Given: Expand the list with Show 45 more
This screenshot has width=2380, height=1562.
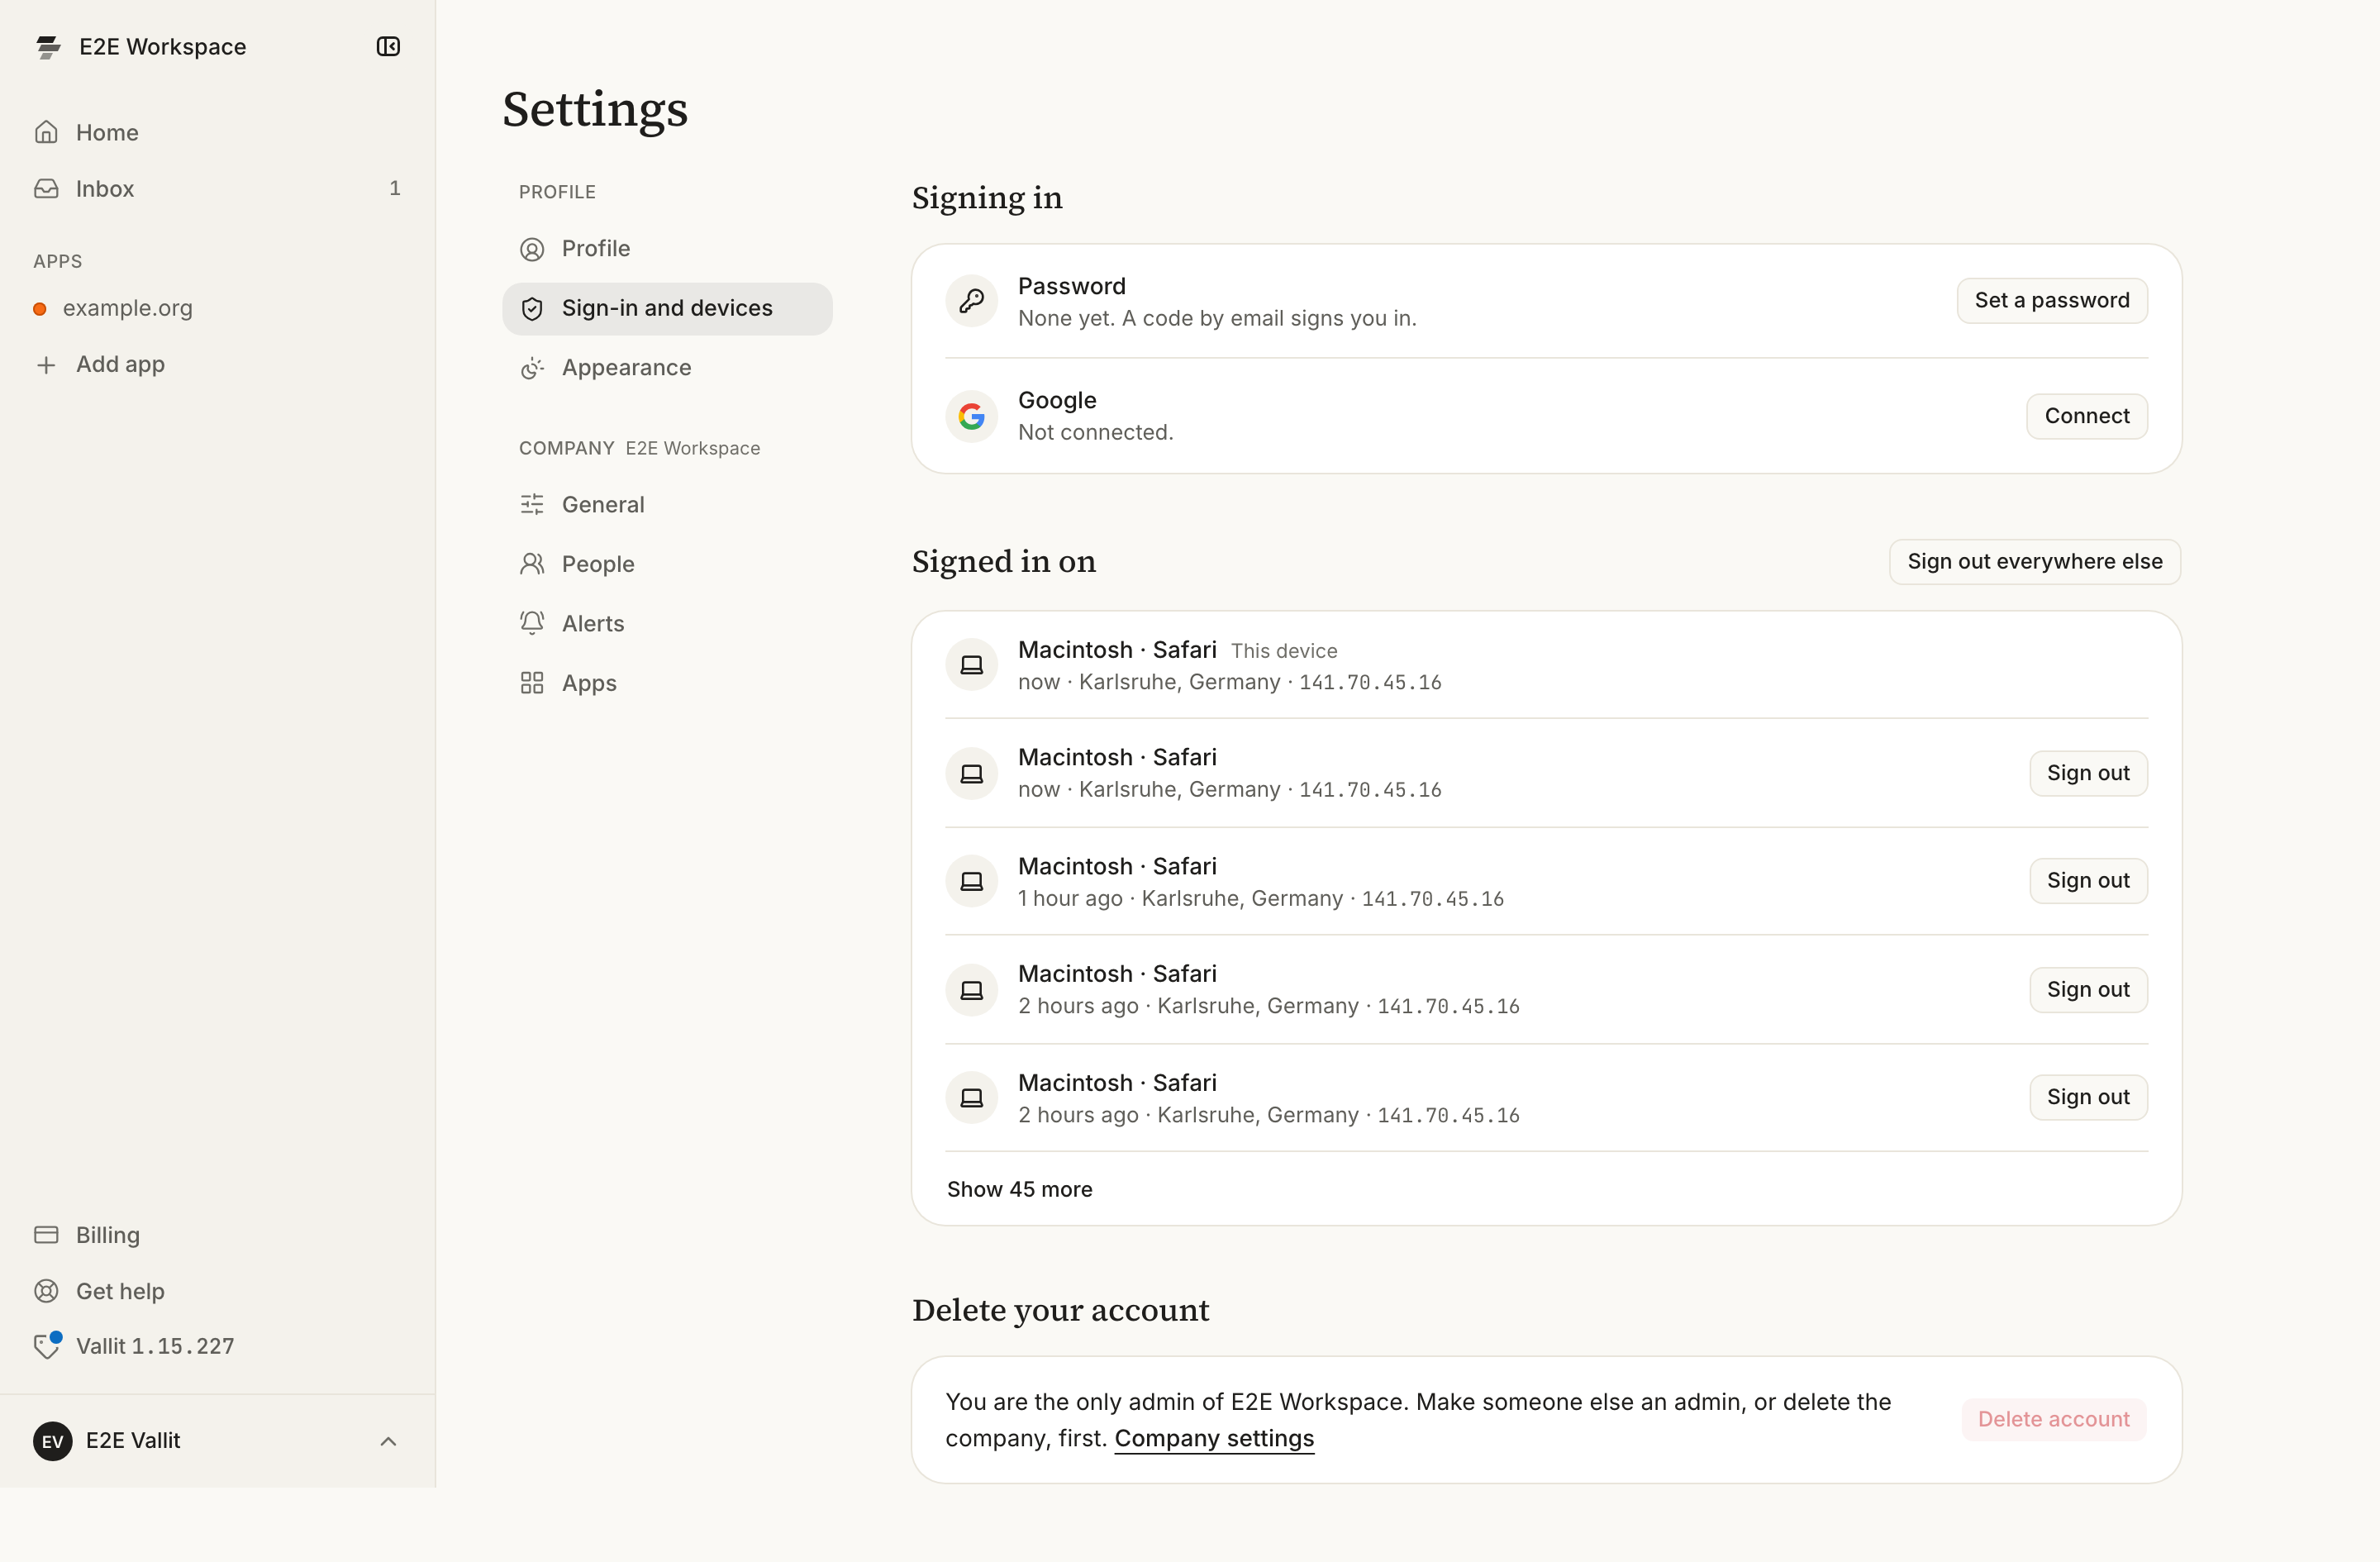Looking at the screenshot, I should point(1019,1189).
